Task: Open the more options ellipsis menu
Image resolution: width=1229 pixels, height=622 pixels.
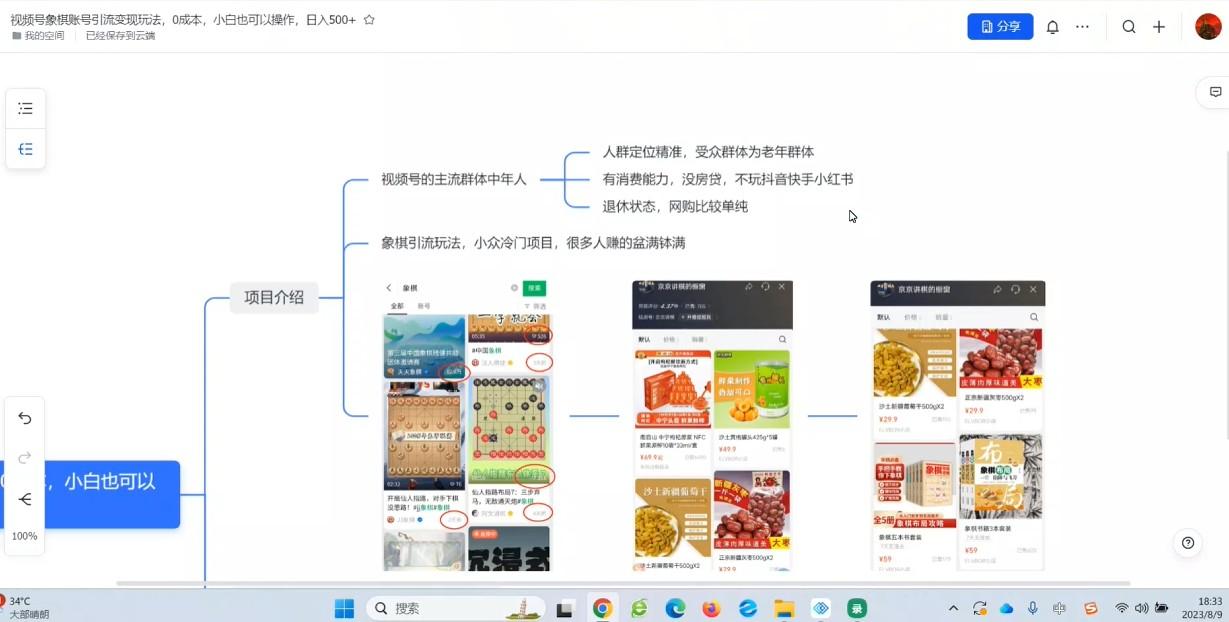Action: click(x=1082, y=27)
